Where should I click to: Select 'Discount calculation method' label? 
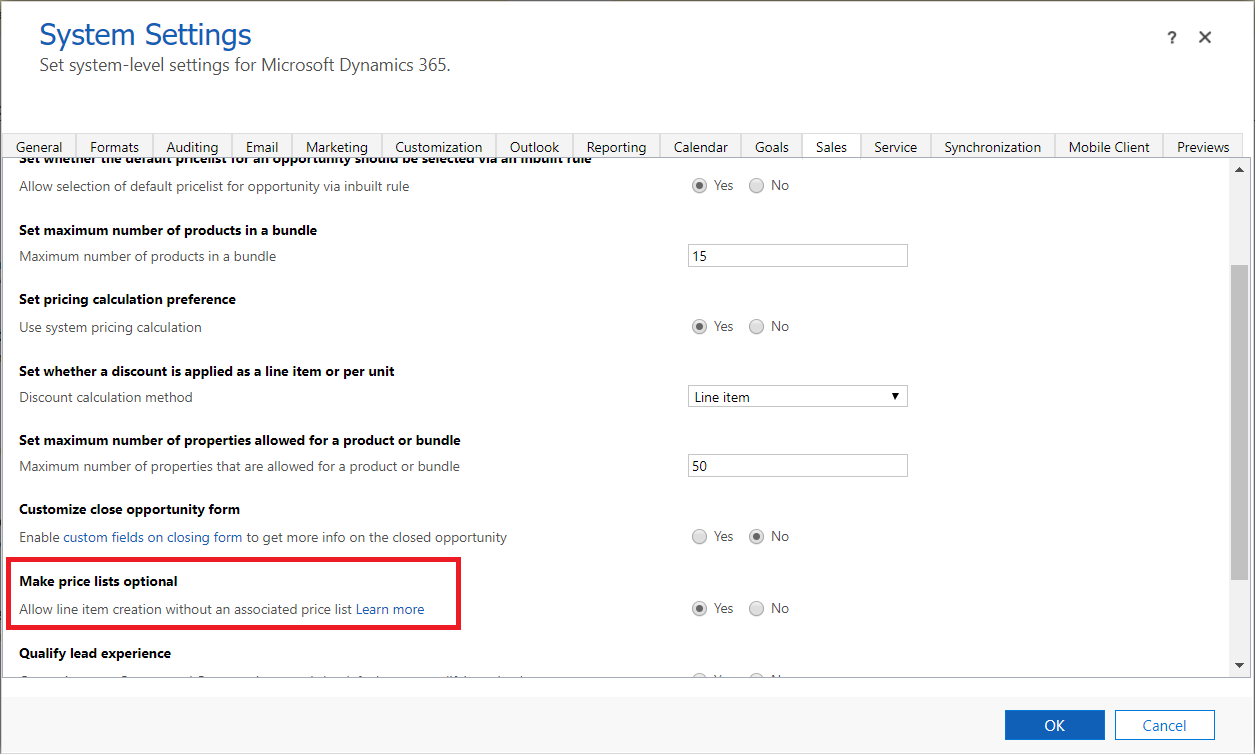(x=106, y=397)
